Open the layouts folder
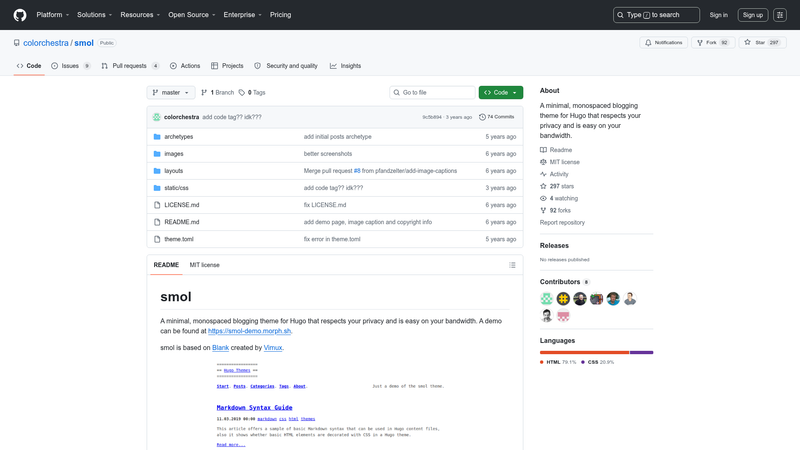 [x=173, y=171]
